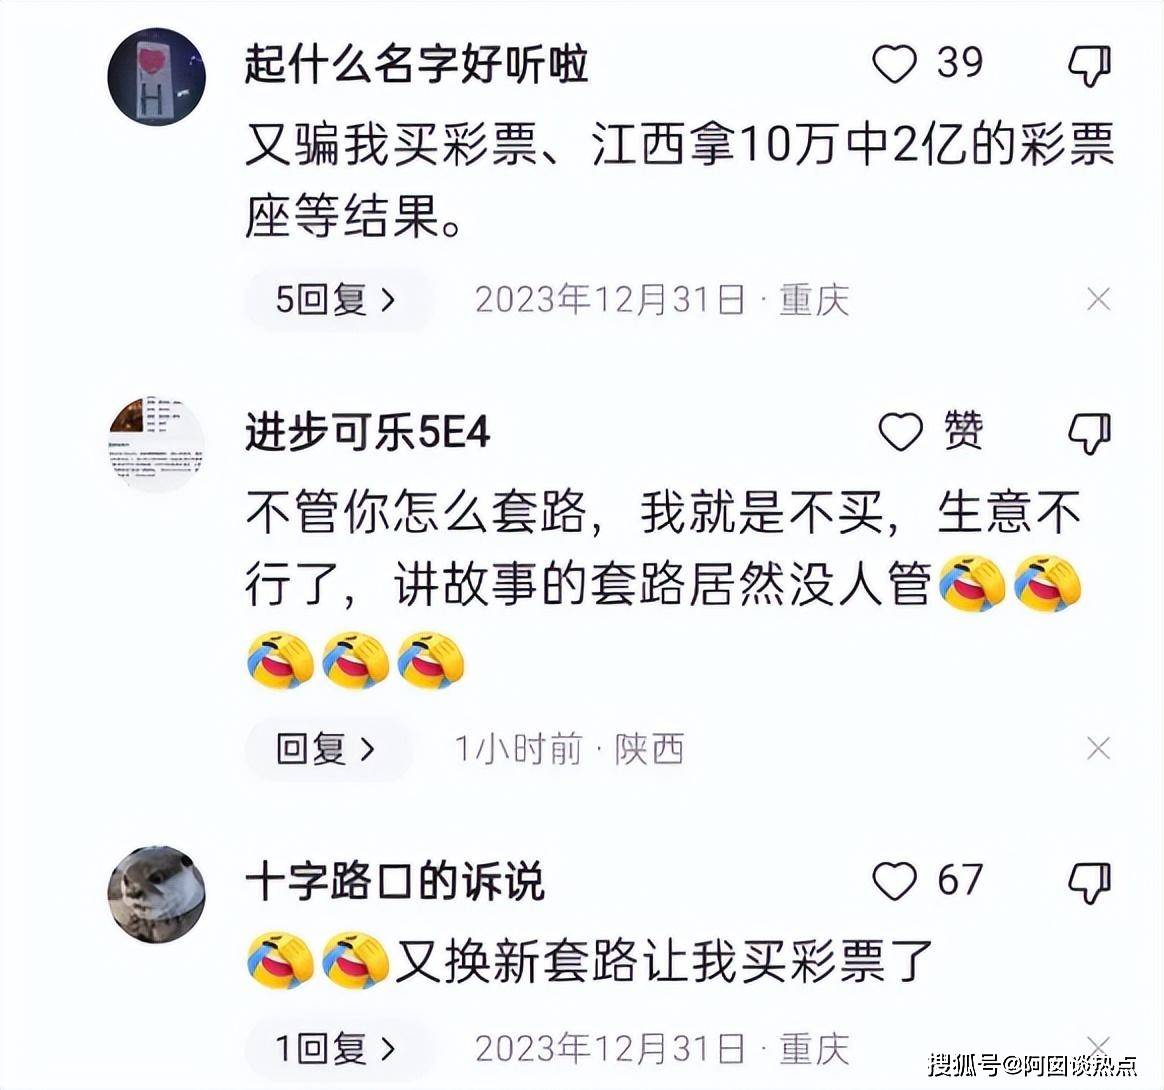Tap thumbs-down on 十字路口的诉说's comment
1164x1090 pixels.
[x=1090, y=883]
